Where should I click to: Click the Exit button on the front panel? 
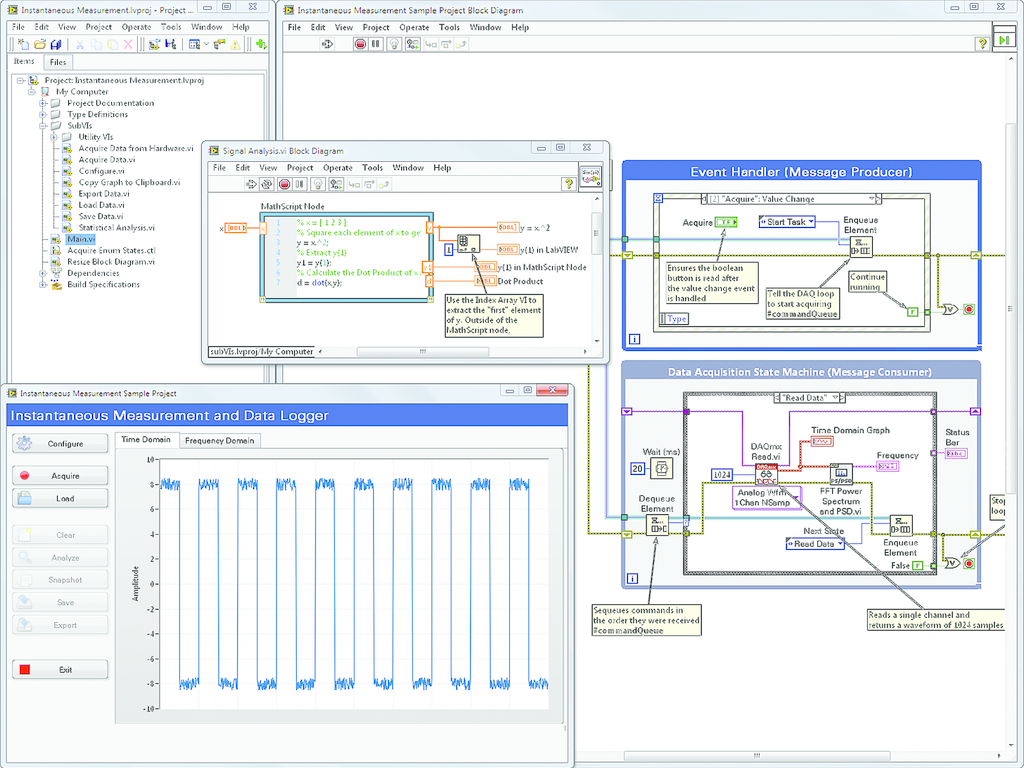62,669
